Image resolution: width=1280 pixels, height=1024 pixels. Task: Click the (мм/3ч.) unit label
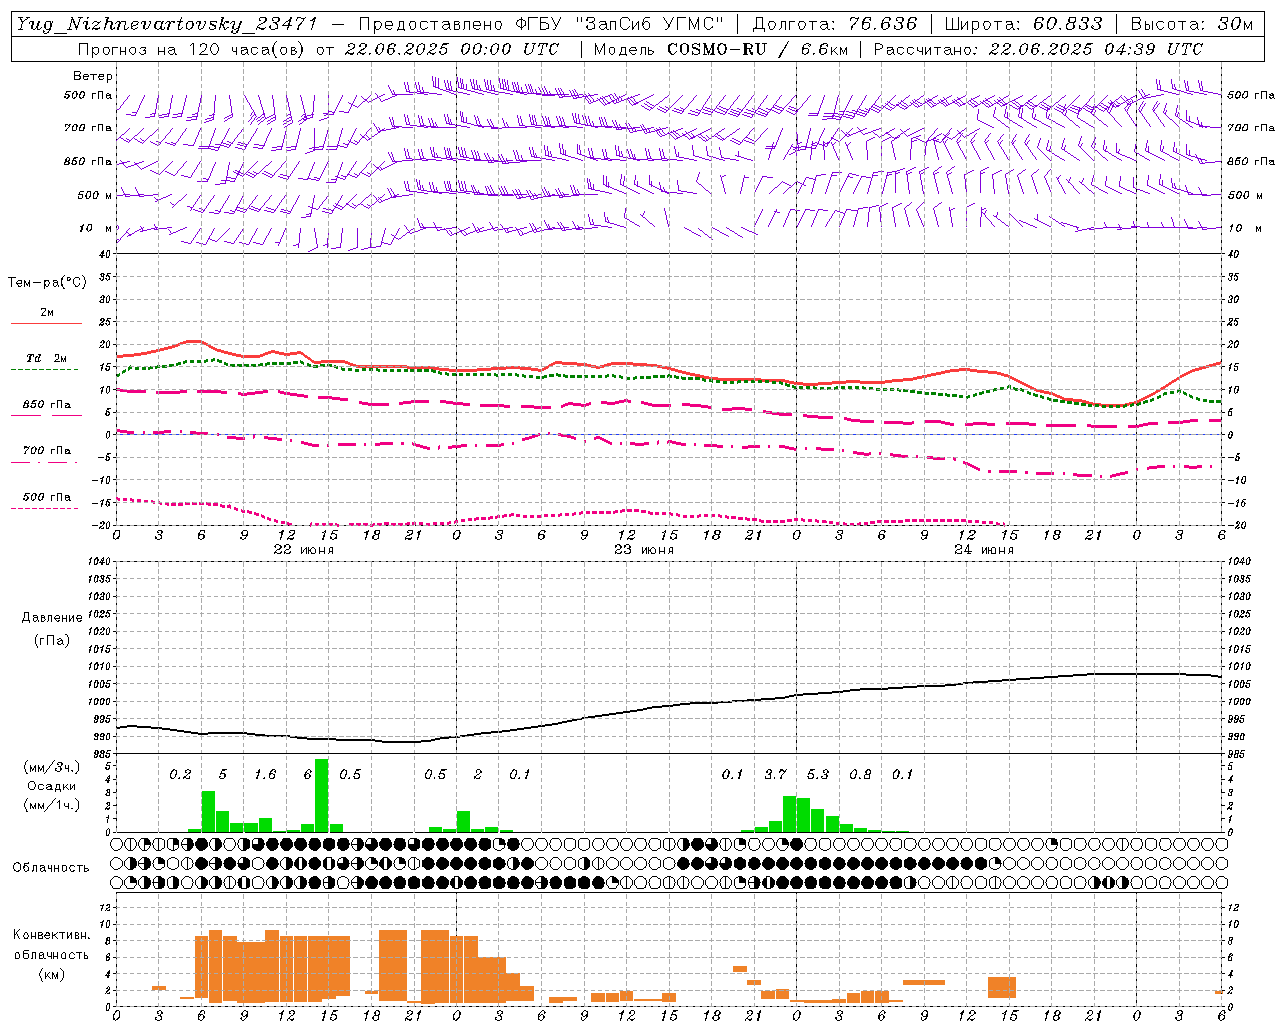(x=52, y=767)
